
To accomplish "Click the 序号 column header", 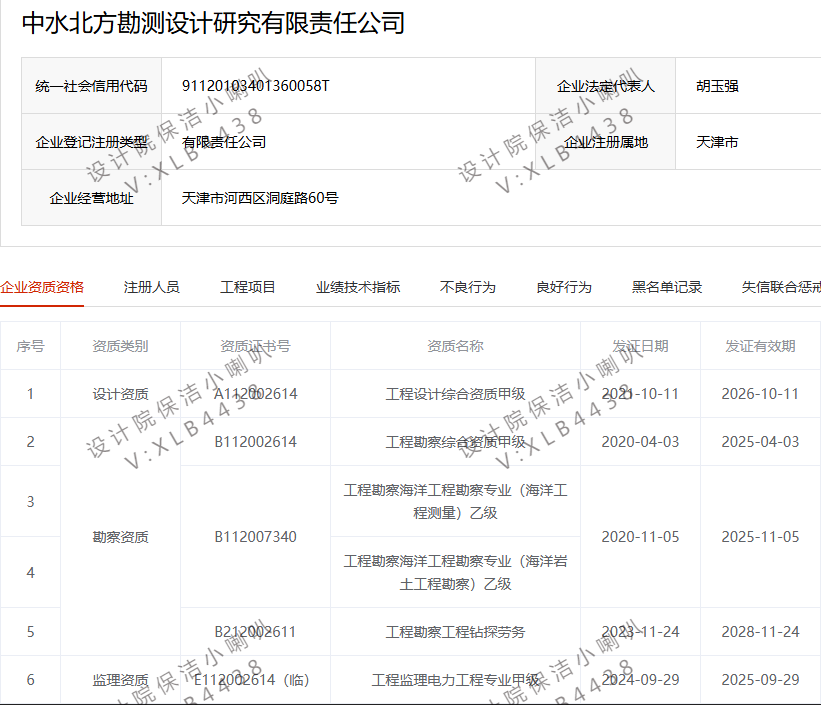I will [x=30, y=346].
